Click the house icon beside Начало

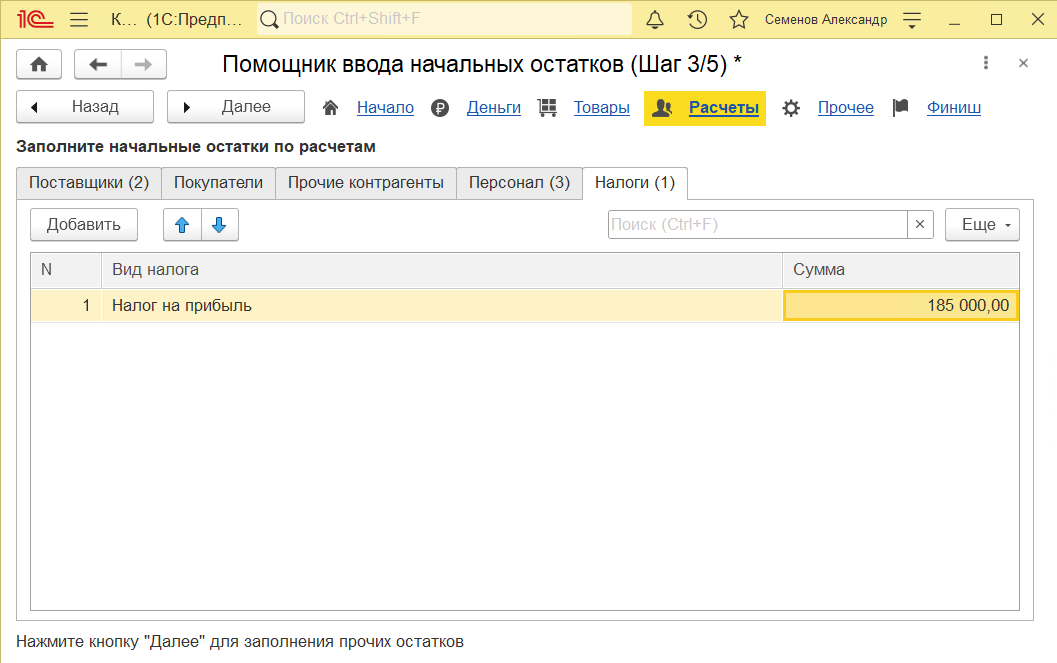[x=330, y=108]
